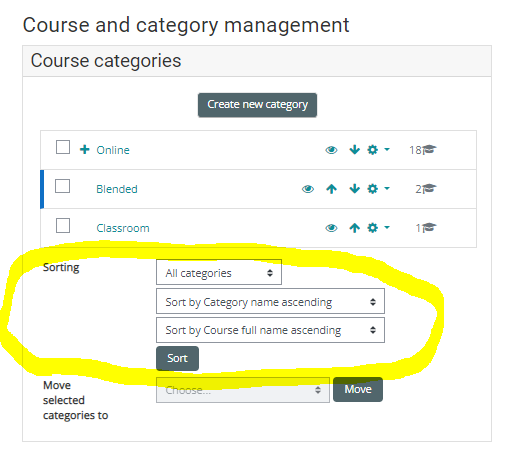Expand the Online category with plus icon
Viewport: 505px width, 452px height.
85,149
